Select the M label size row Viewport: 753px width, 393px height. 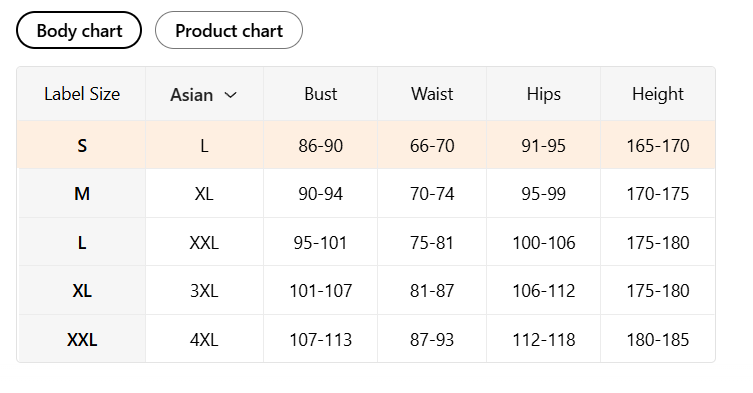[366, 193]
